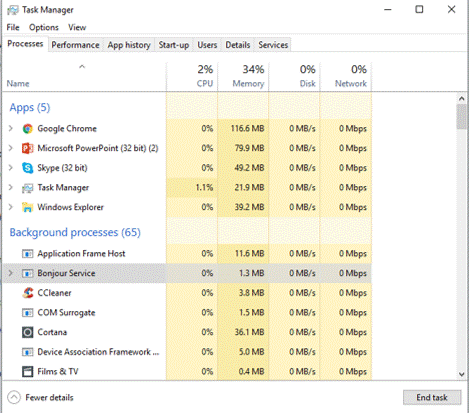469x413 pixels.
Task: Click the End task button
Action: [432, 397]
